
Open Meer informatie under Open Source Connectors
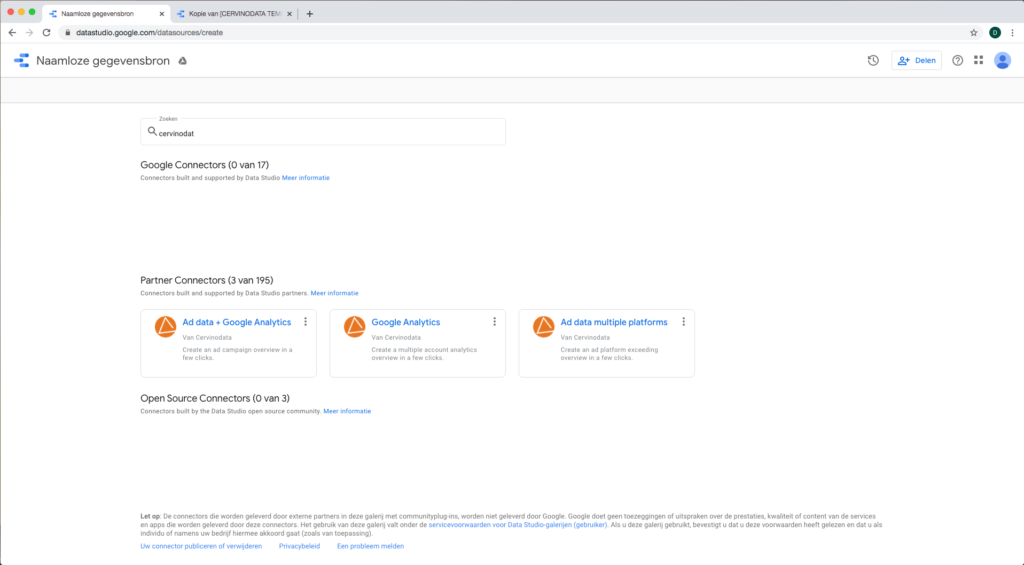[347, 412]
